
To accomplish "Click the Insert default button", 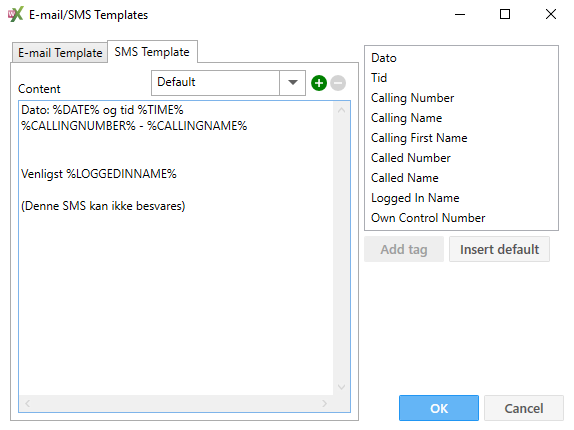I will [499, 249].
